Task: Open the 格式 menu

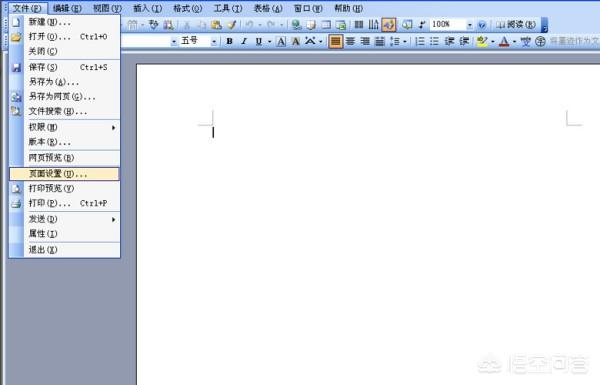Action: click(x=188, y=8)
